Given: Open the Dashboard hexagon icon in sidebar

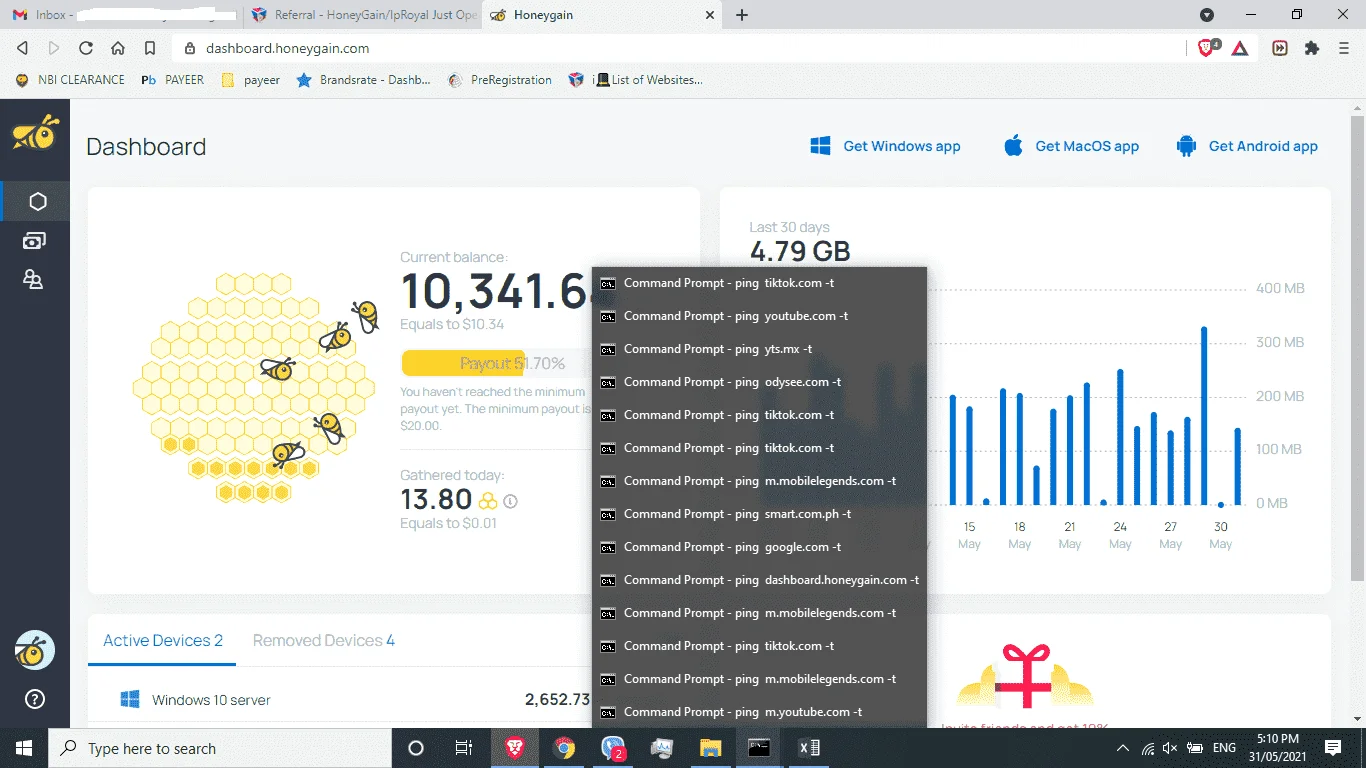Looking at the screenshot, I should pyautogui.click(x=37, y=201).
